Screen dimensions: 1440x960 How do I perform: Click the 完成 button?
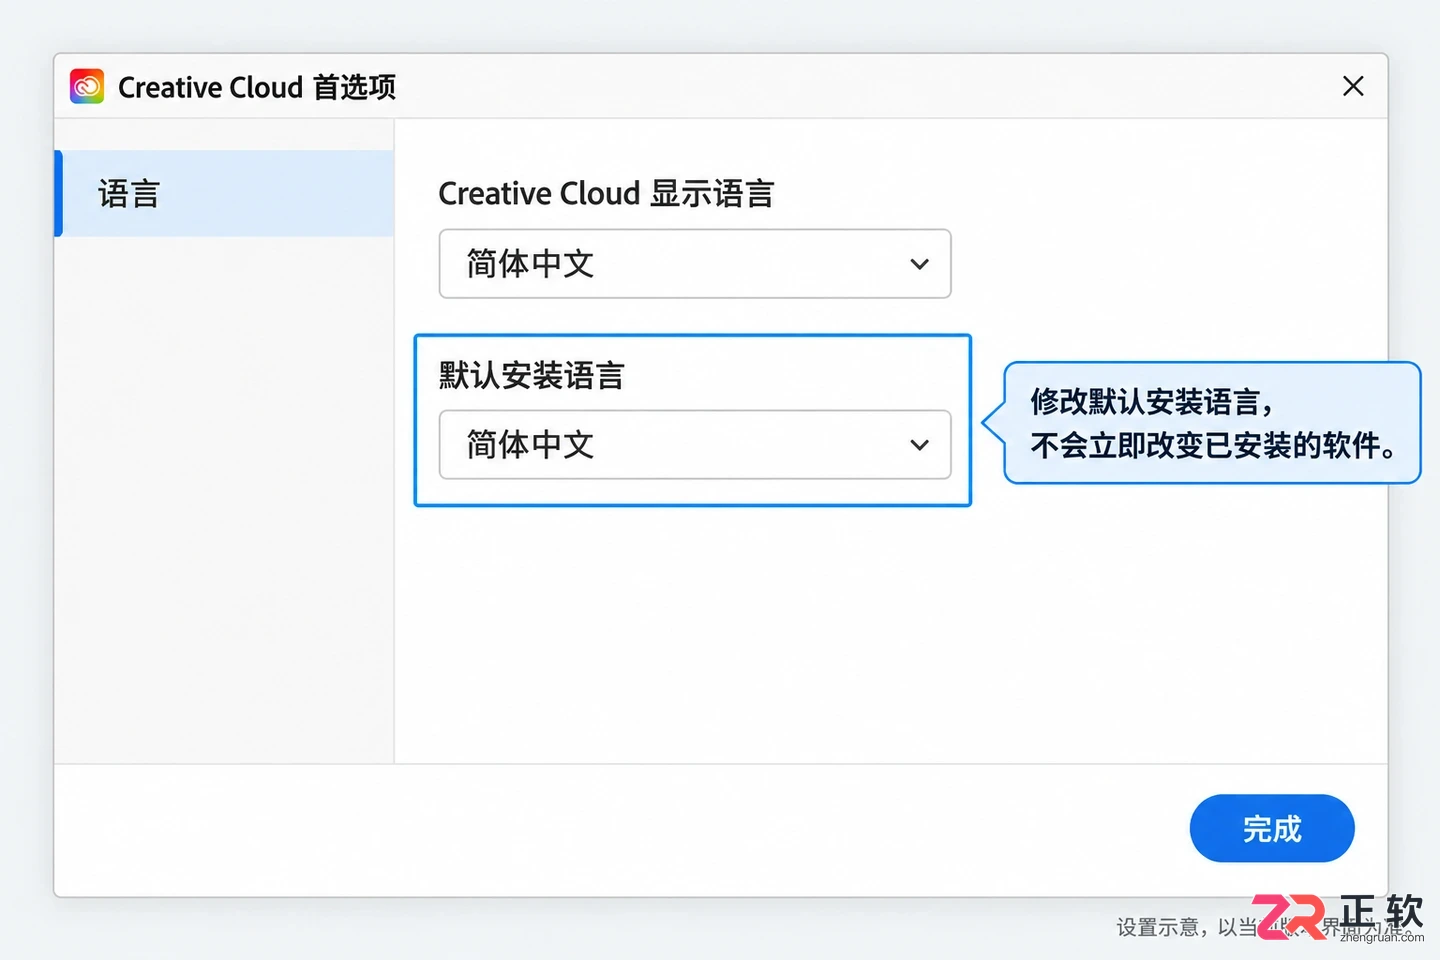point(1272,828)
